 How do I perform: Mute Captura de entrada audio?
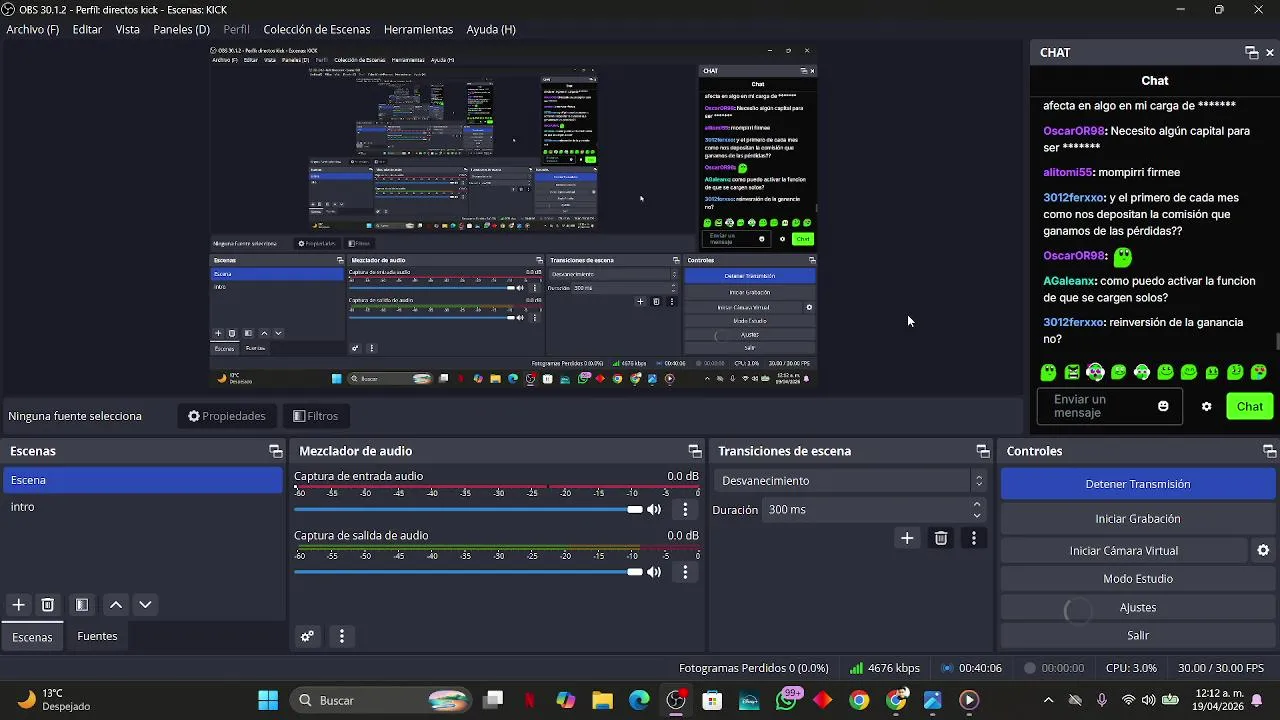point(654,510)
